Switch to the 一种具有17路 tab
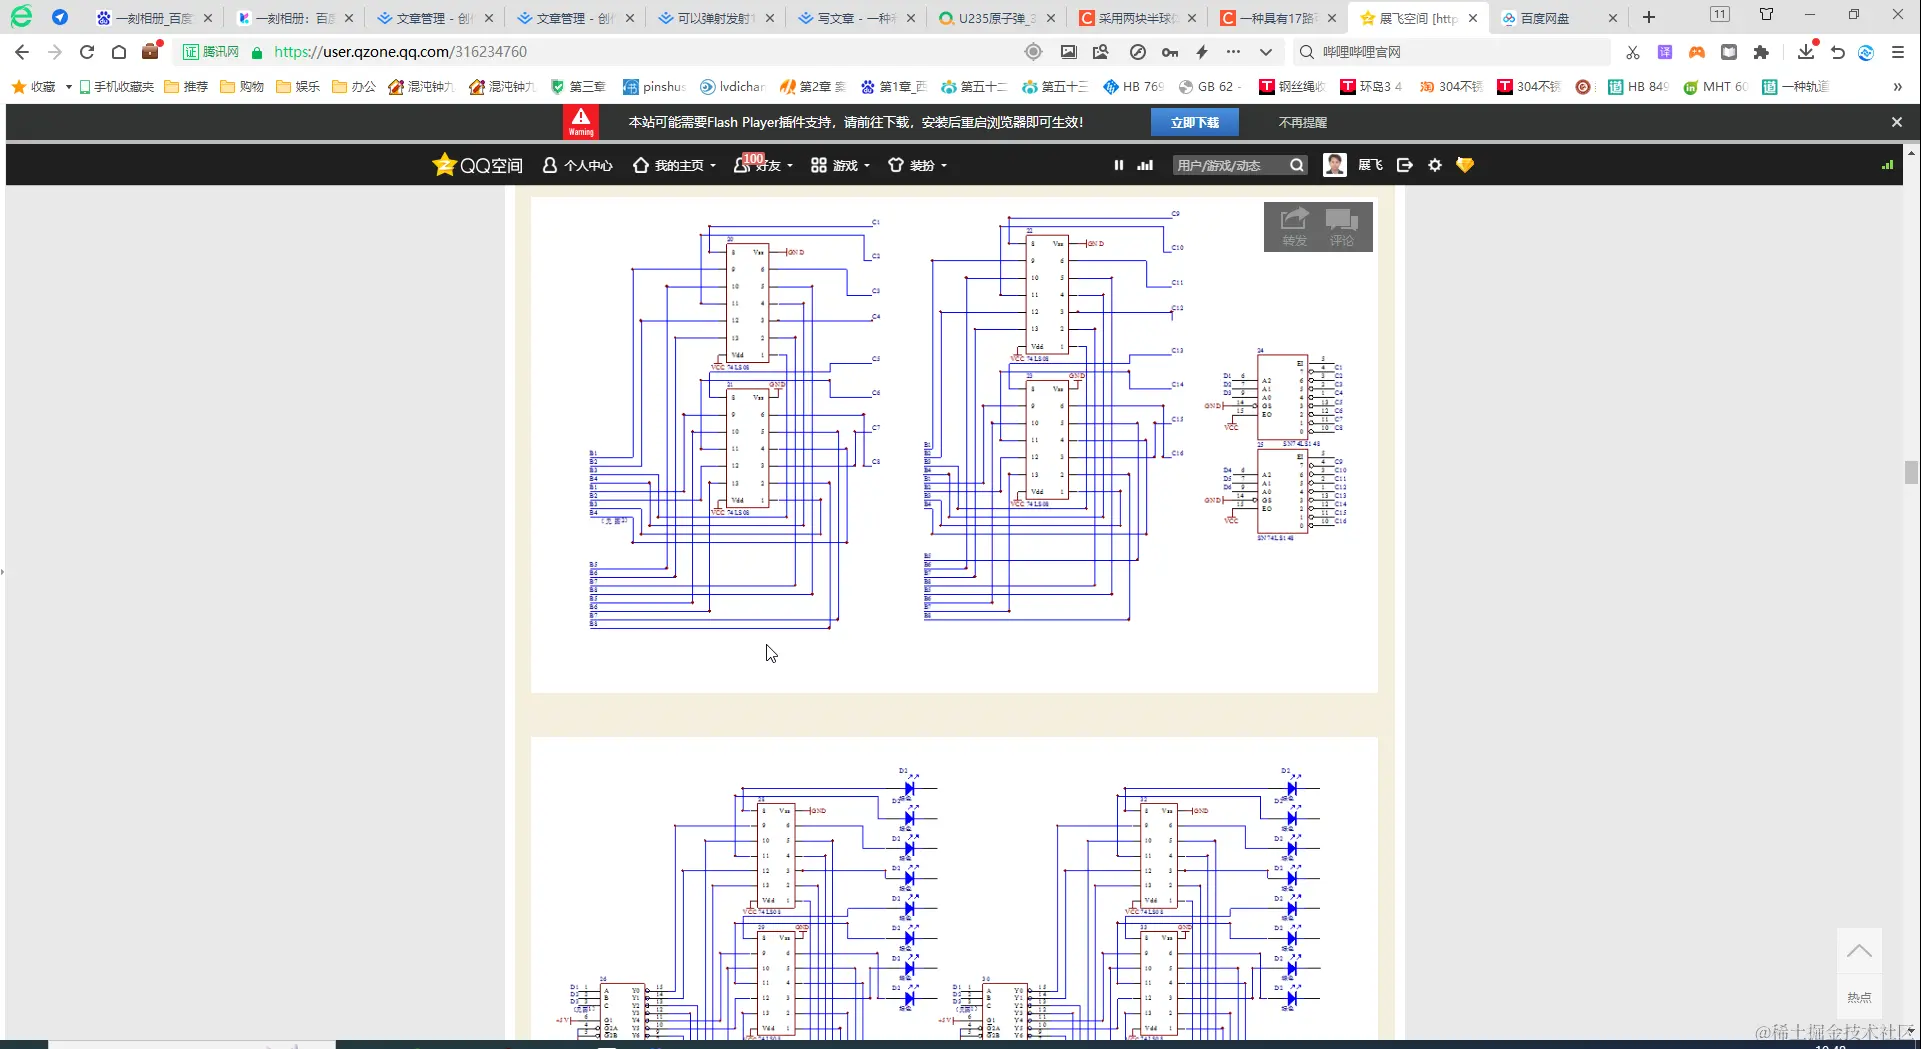The width and height of the screenshot is (1921, 1049). [x=1277, y=18]
